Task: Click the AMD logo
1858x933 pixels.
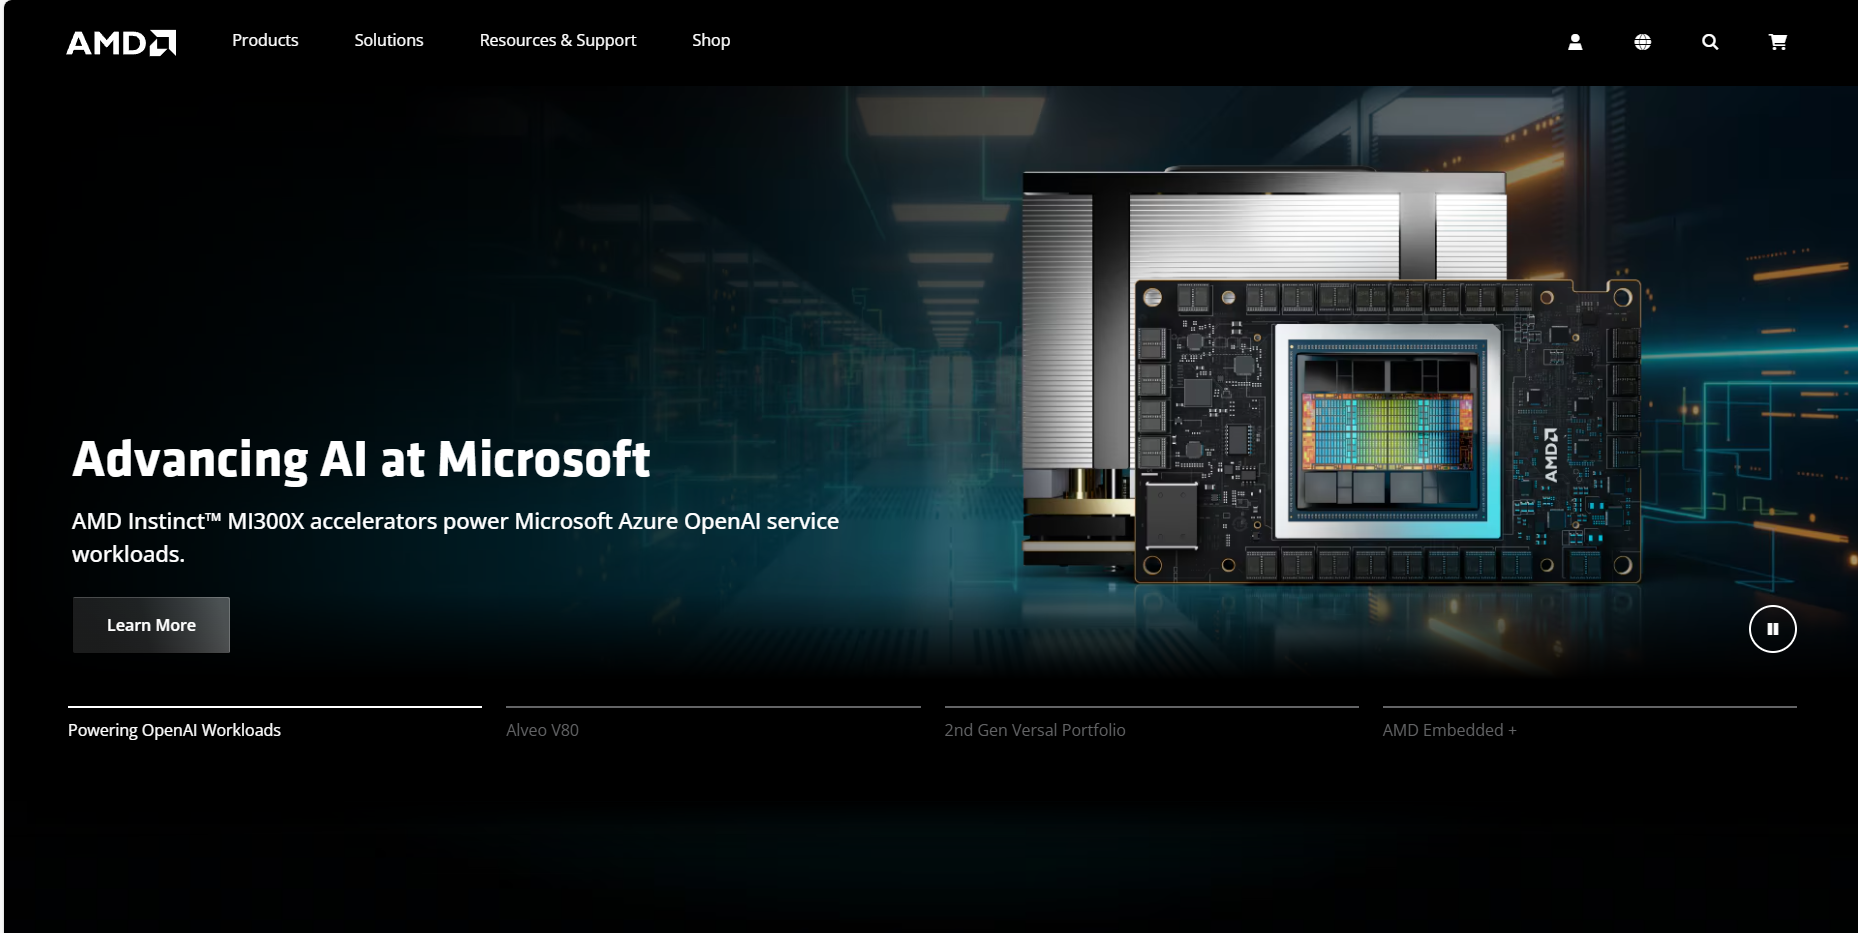Action: pyautogui.click(x=121, y=42)
